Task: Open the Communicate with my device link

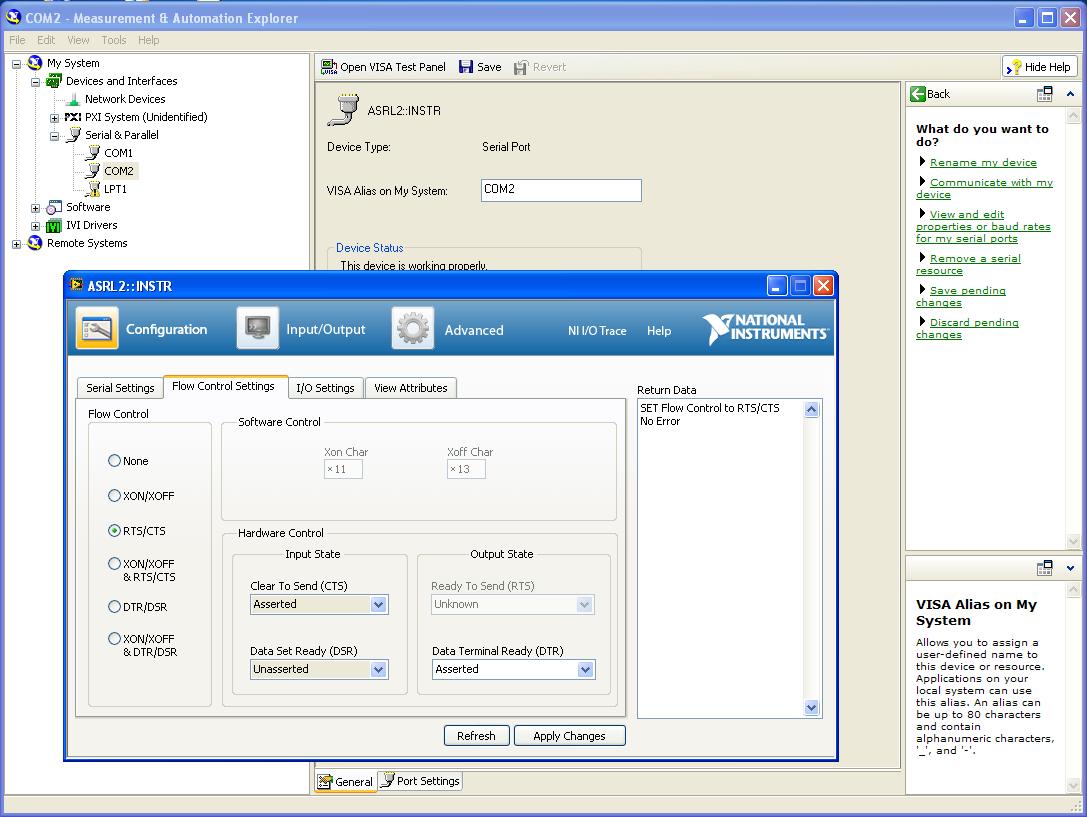Action: point(984,188)
